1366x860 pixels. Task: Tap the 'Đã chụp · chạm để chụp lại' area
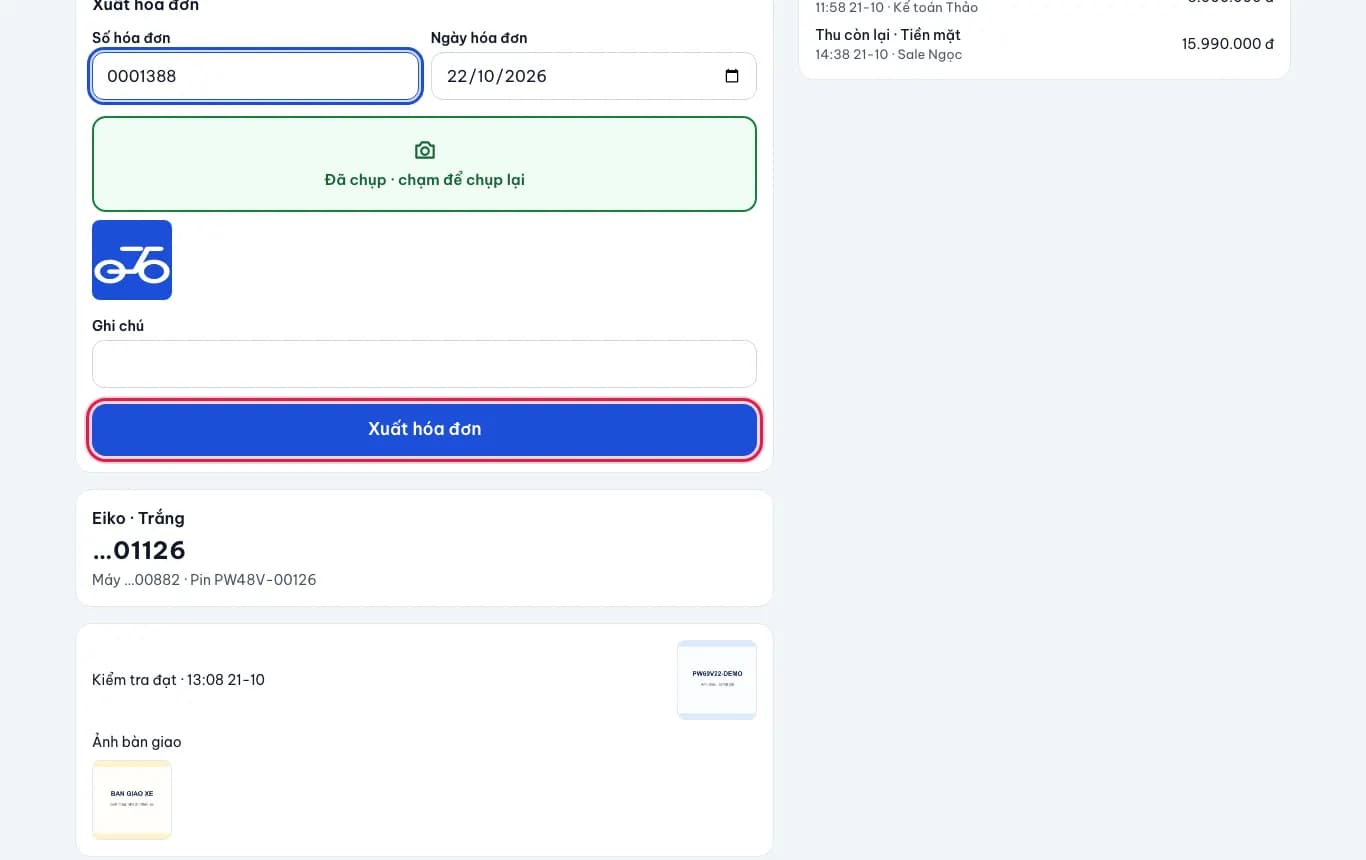(424, 164)
